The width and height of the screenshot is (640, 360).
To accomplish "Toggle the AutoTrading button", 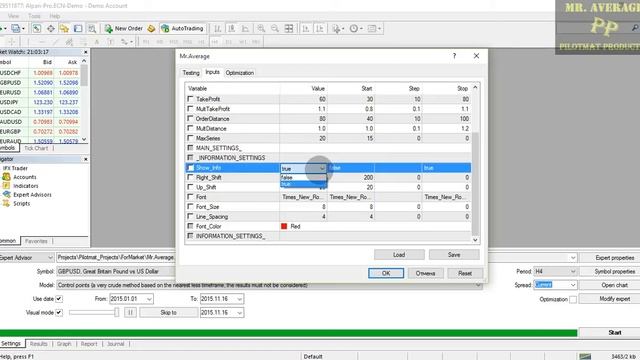I will click(182, 29).
